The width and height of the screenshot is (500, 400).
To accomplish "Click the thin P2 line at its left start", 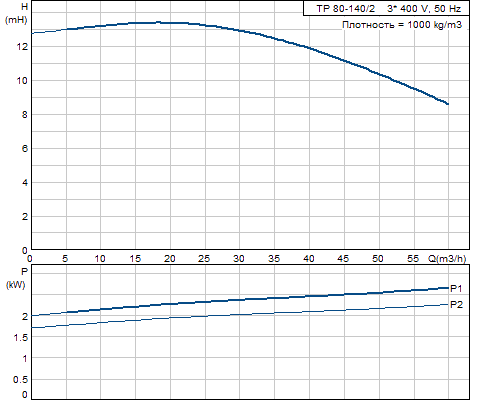I will tap(33, 328).
